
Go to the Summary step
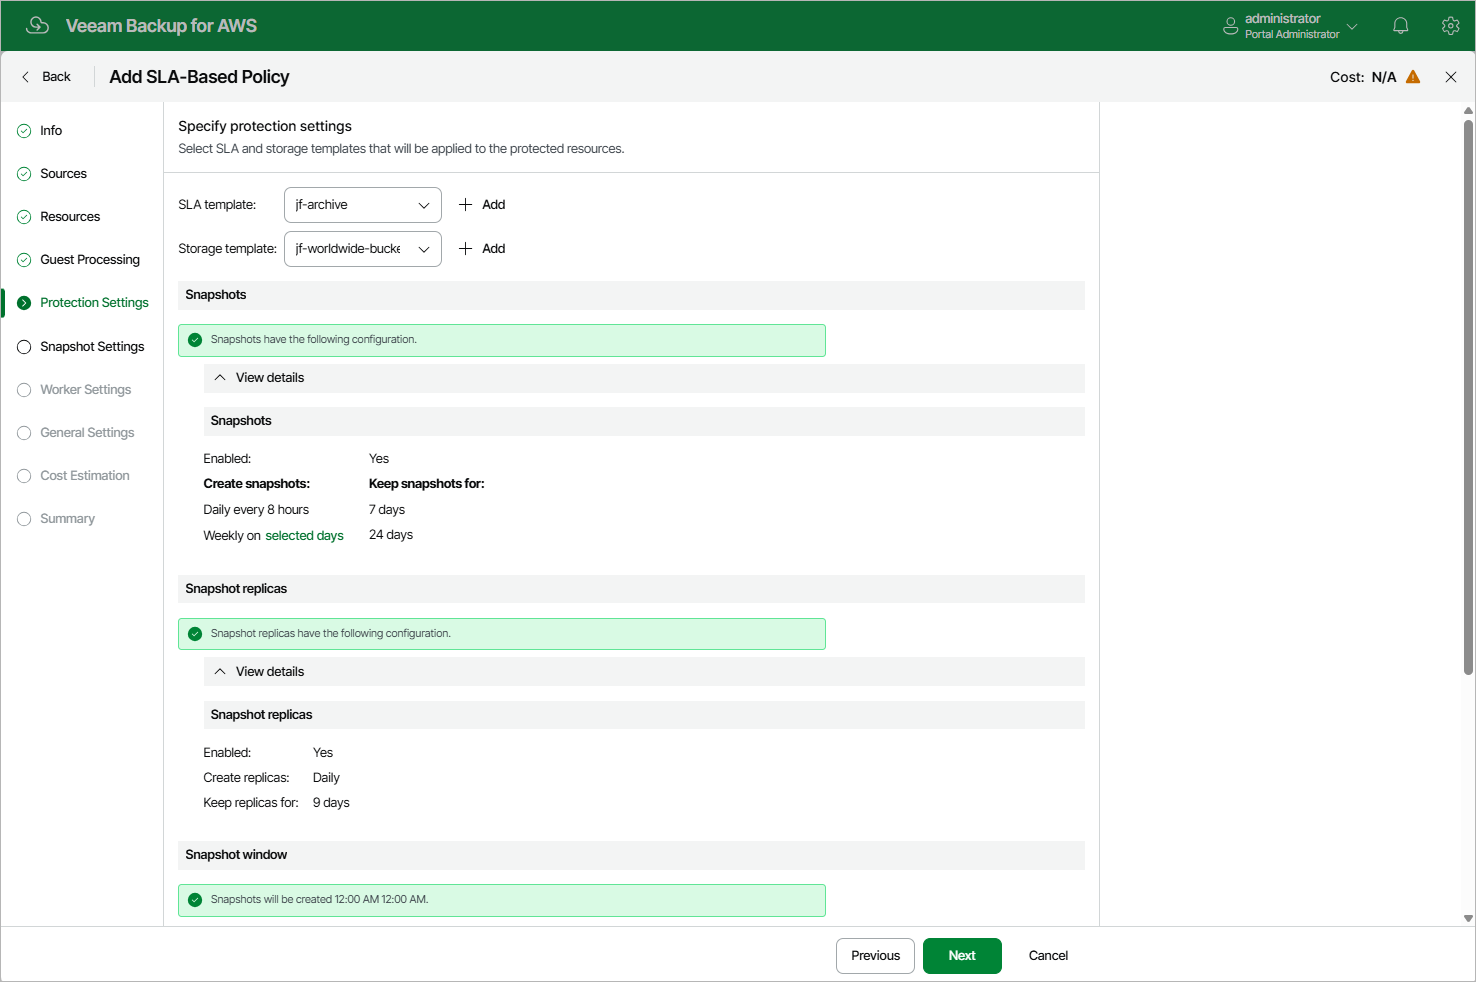(x=67, y=519)
